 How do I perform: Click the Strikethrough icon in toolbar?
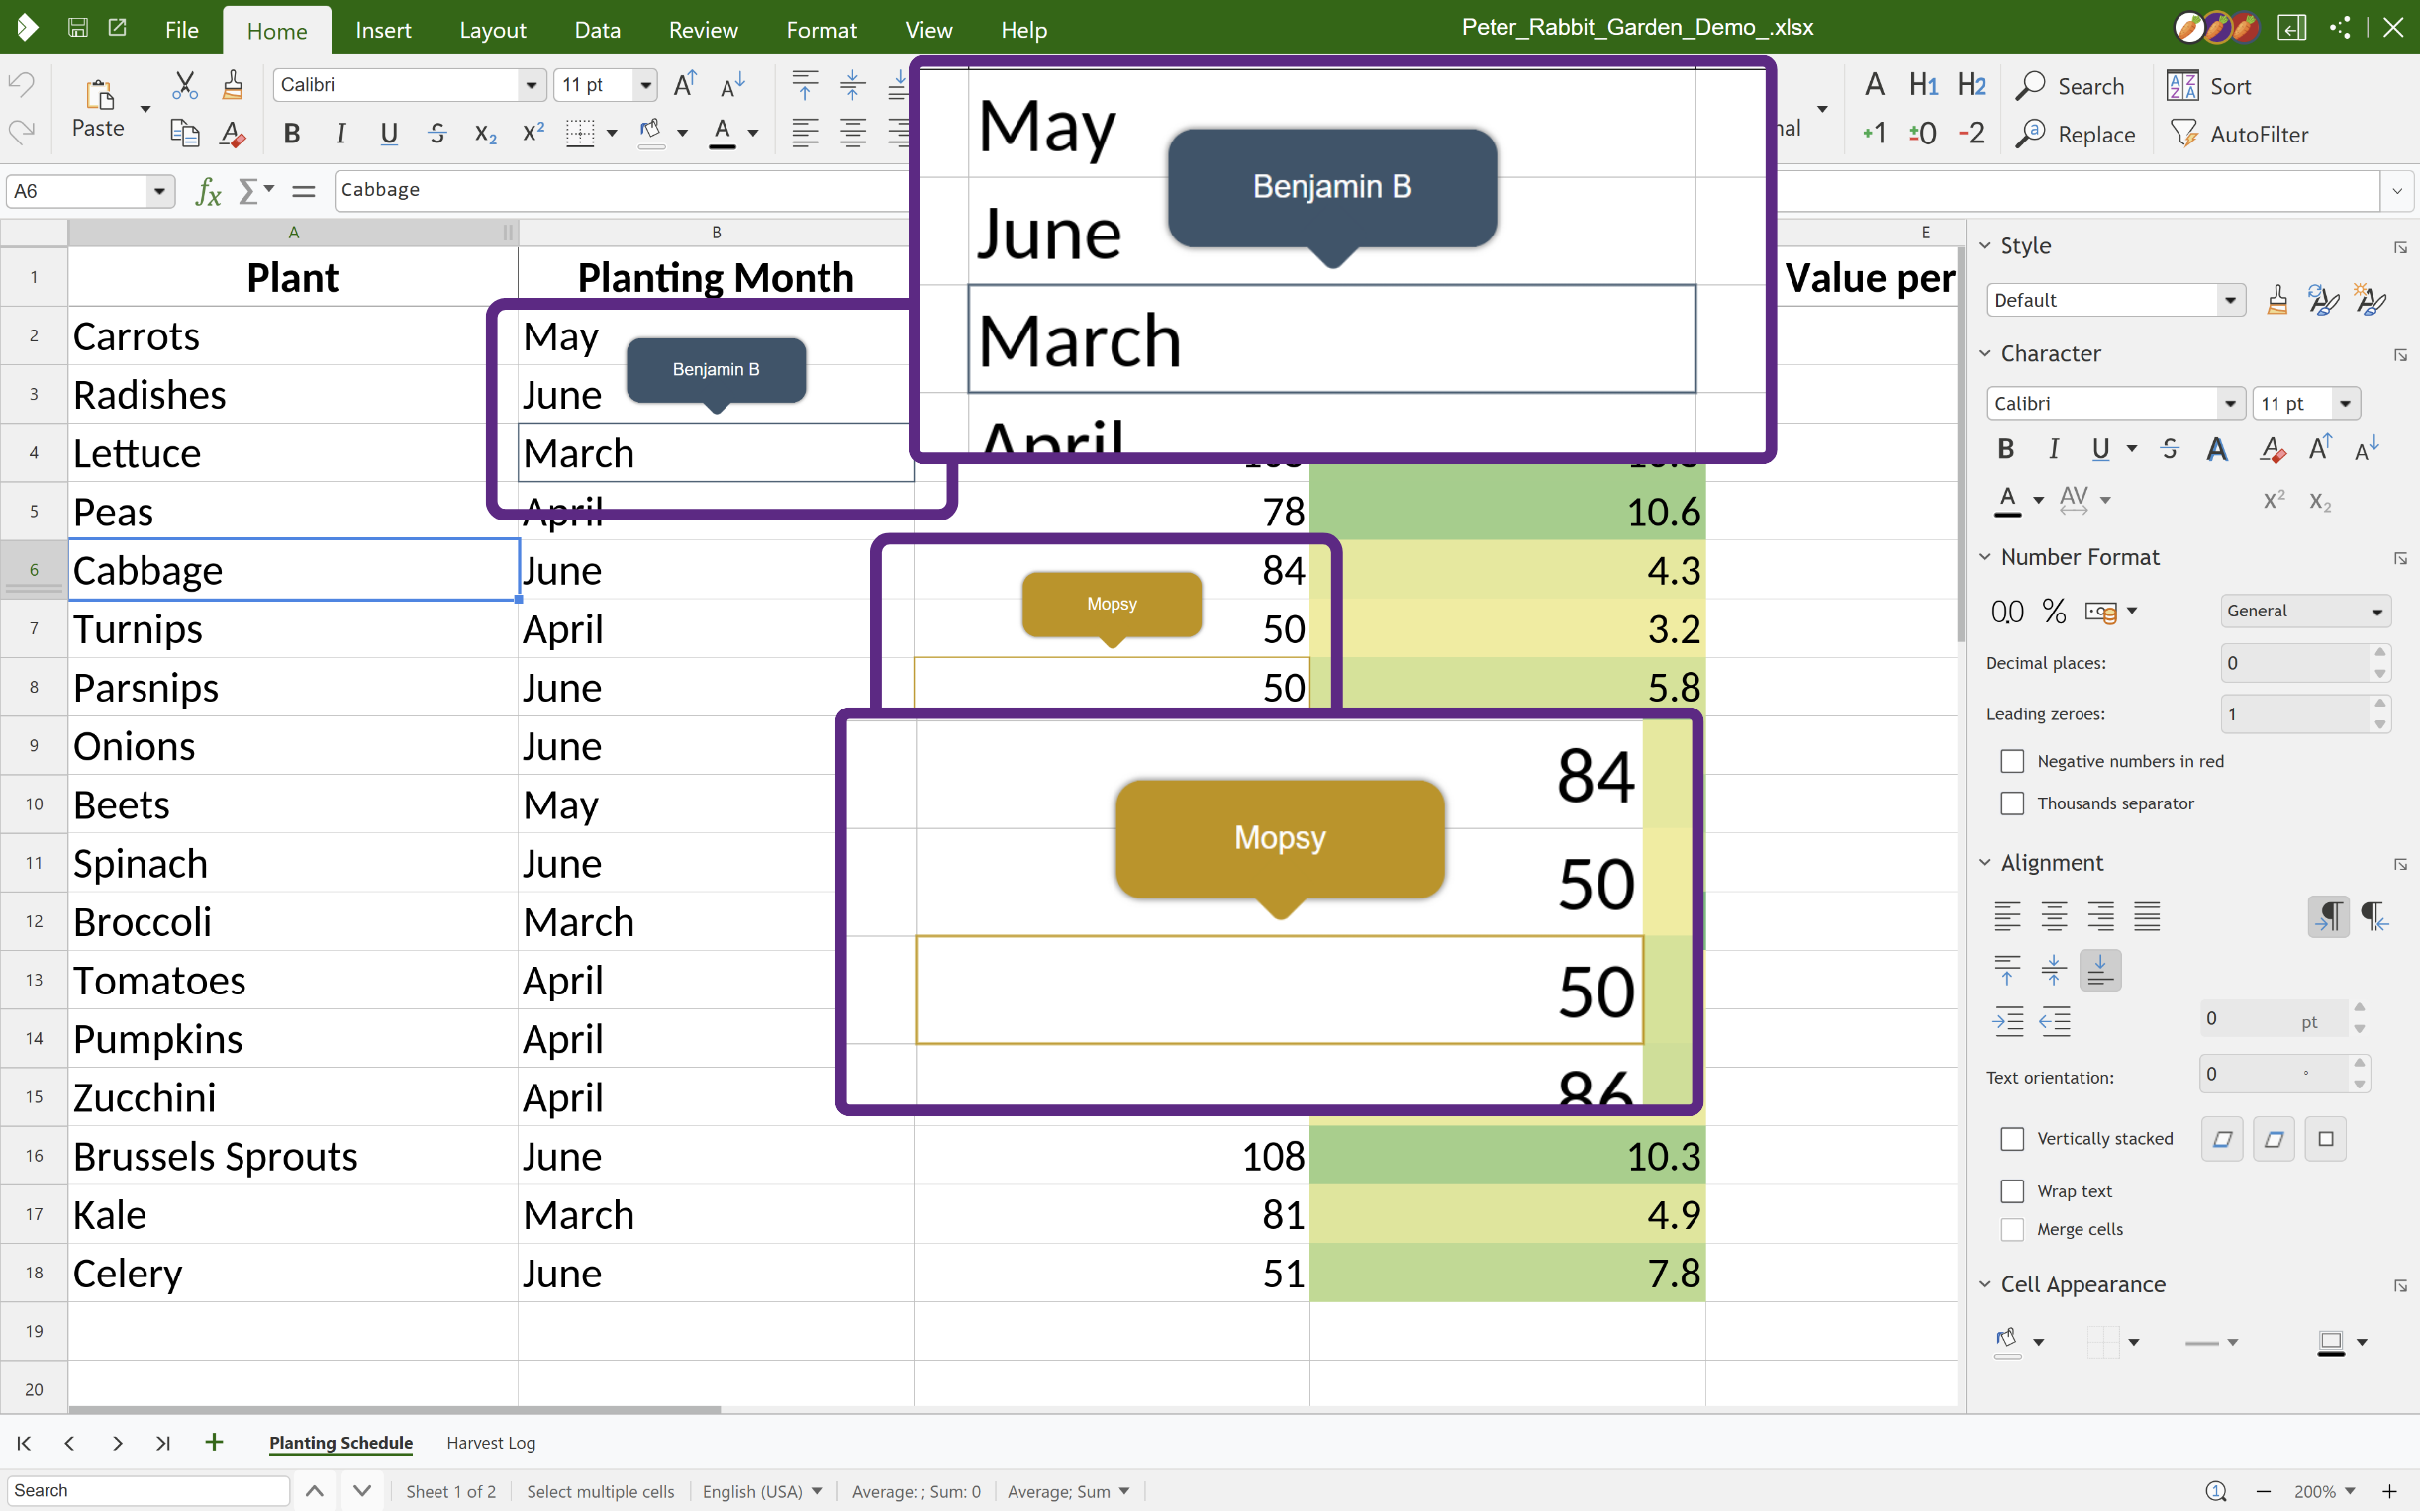[x=437, y=133]
